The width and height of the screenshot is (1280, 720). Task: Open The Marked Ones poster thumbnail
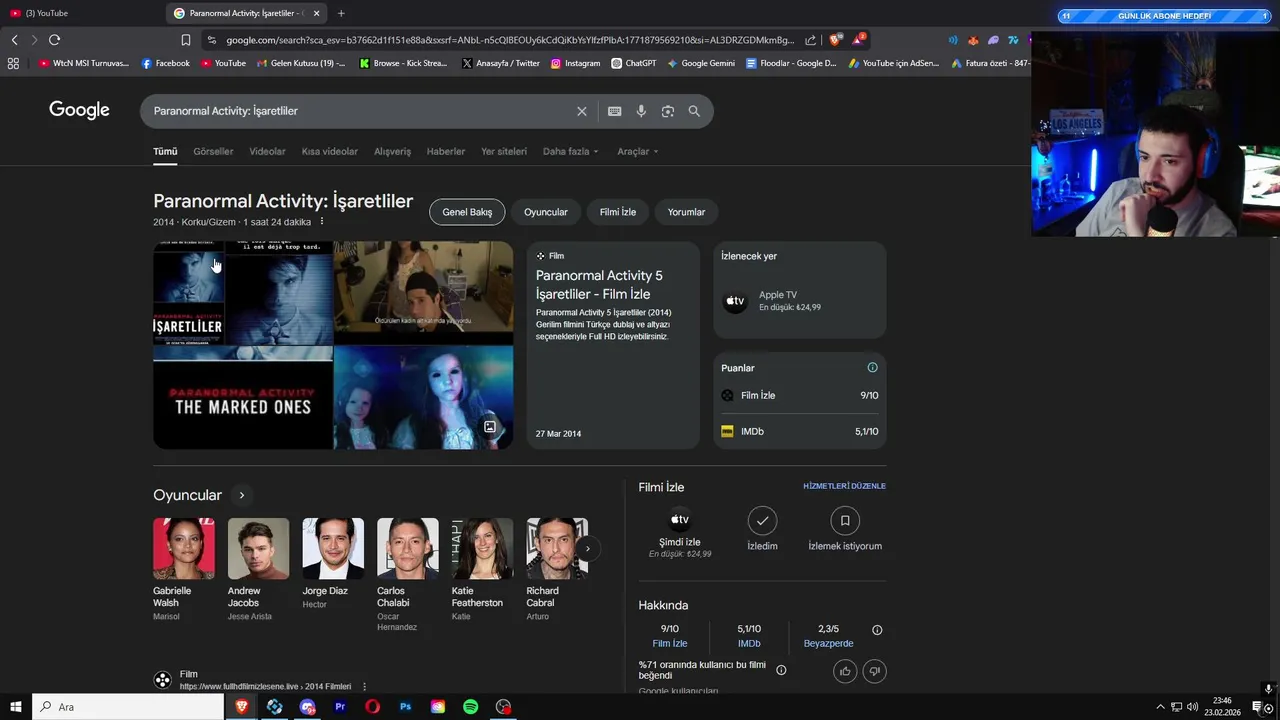tap(243, 404)
